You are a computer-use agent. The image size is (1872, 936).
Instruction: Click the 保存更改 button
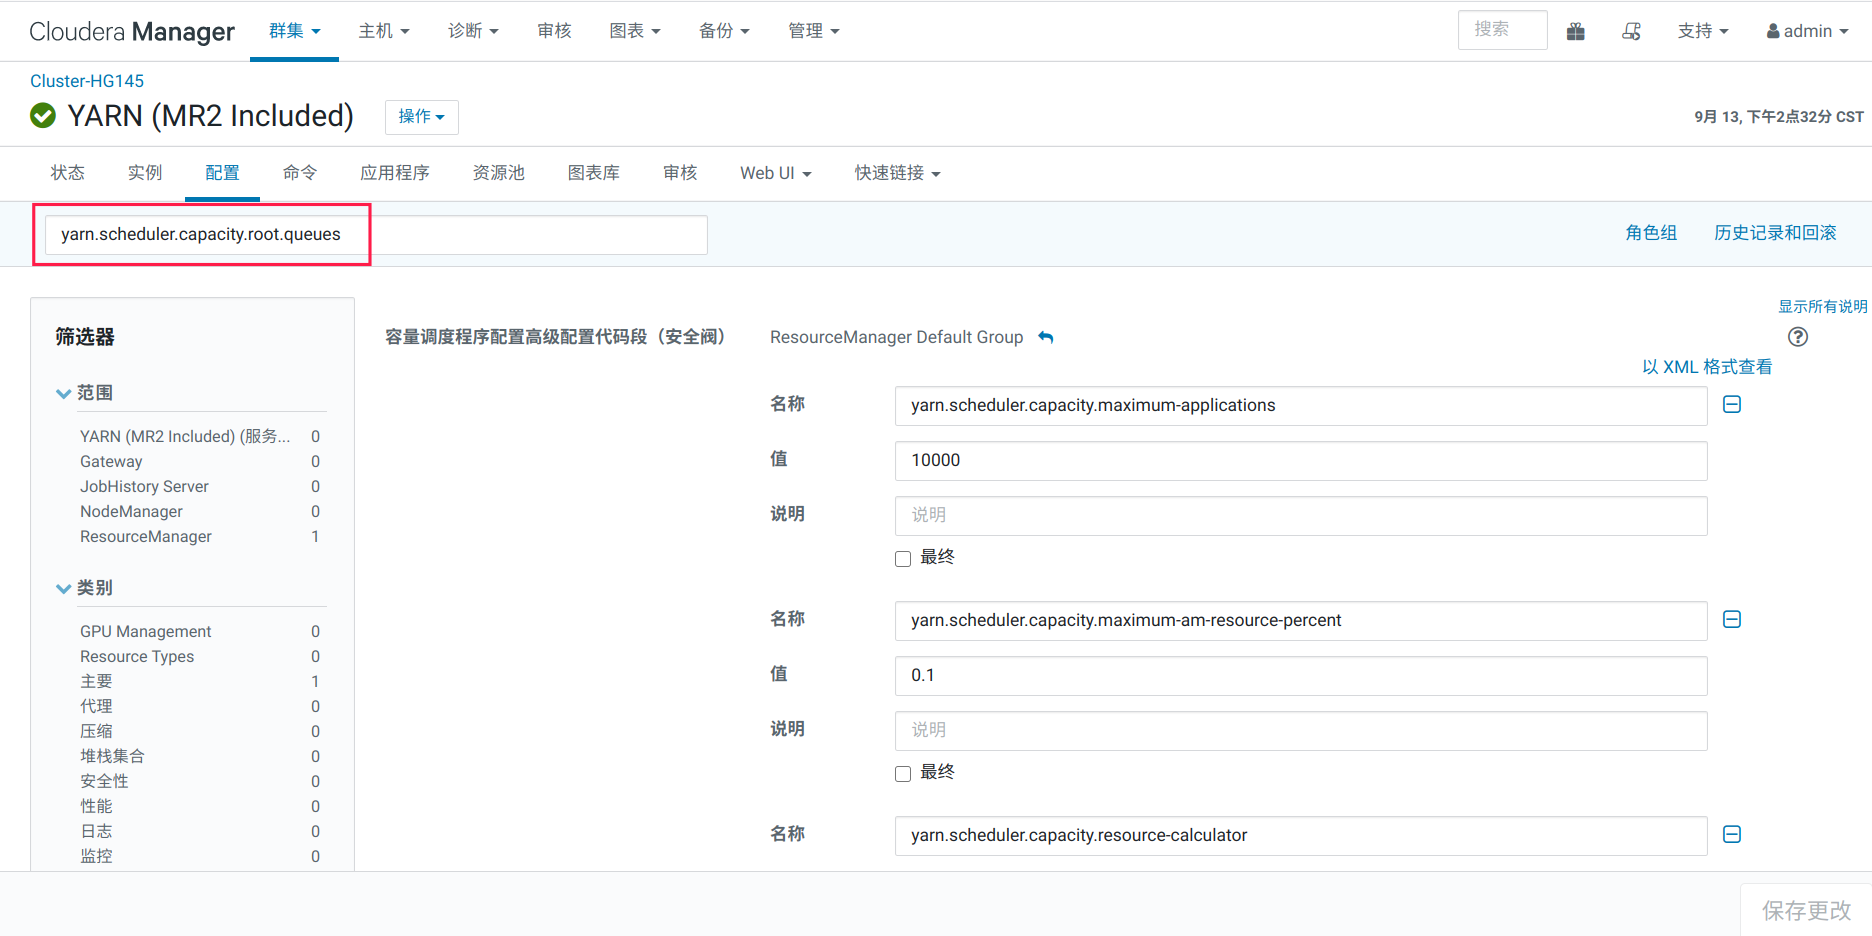tap(1806, 910)
